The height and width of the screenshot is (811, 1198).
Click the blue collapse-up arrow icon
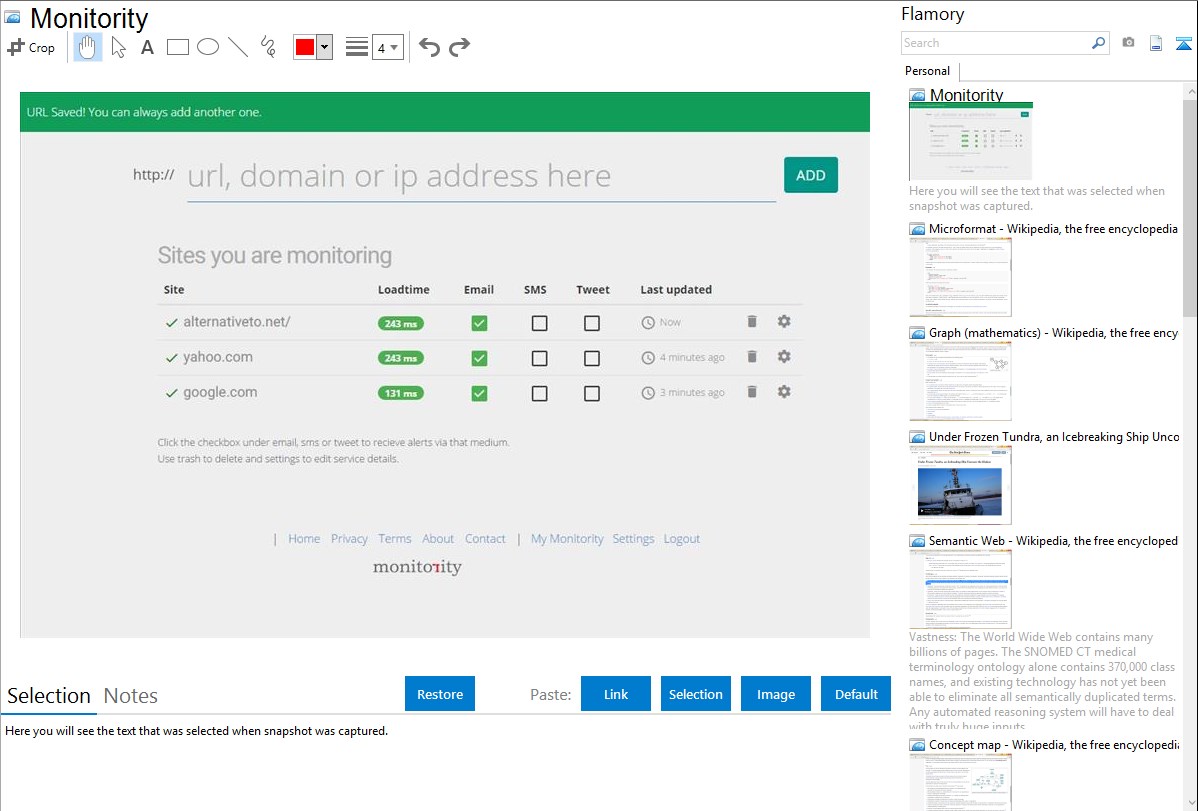[1183, 43]
